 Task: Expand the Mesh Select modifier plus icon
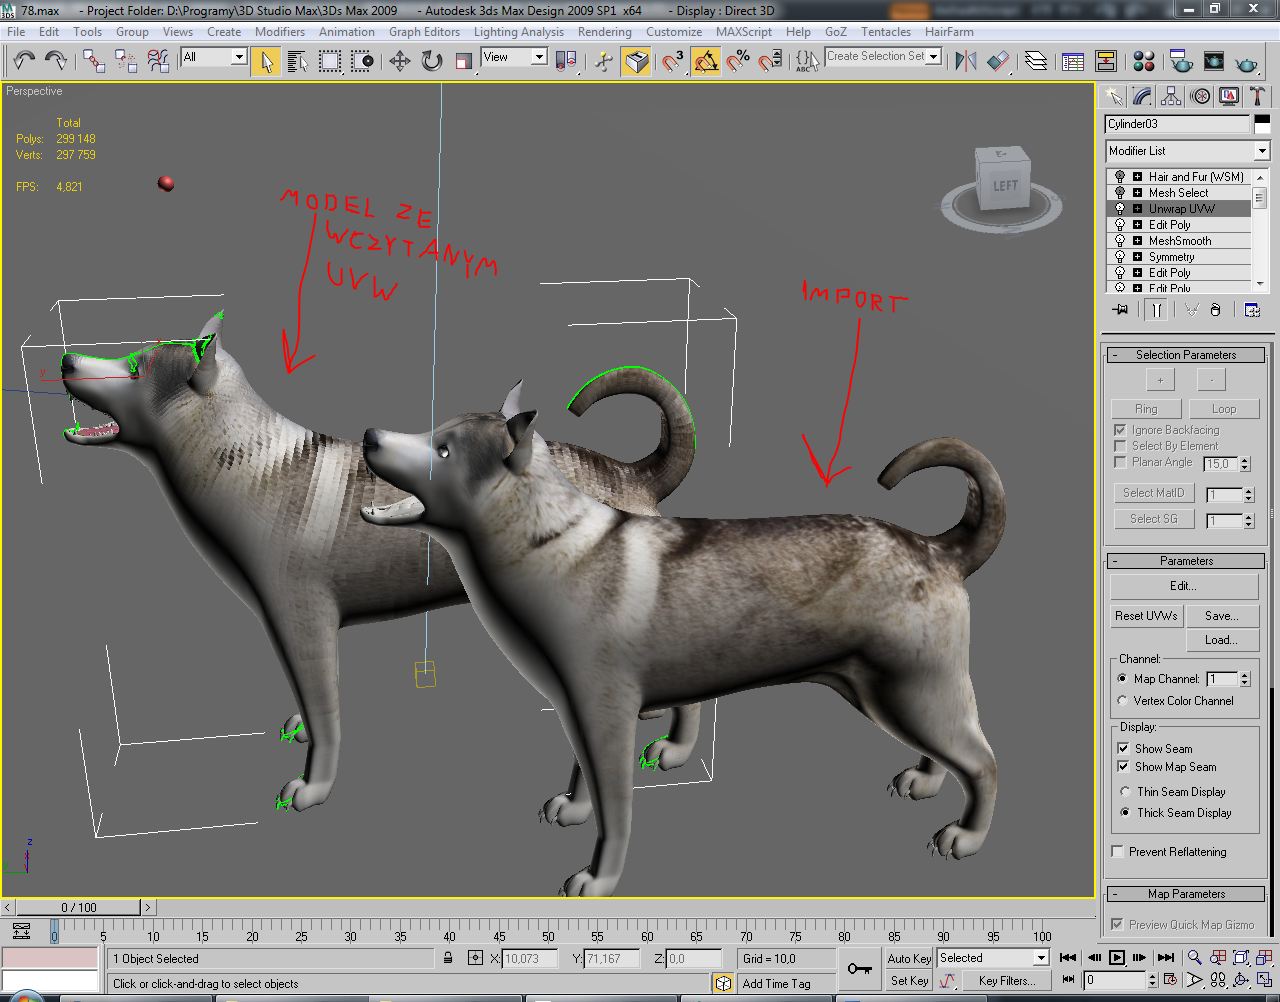point(1138,193)
